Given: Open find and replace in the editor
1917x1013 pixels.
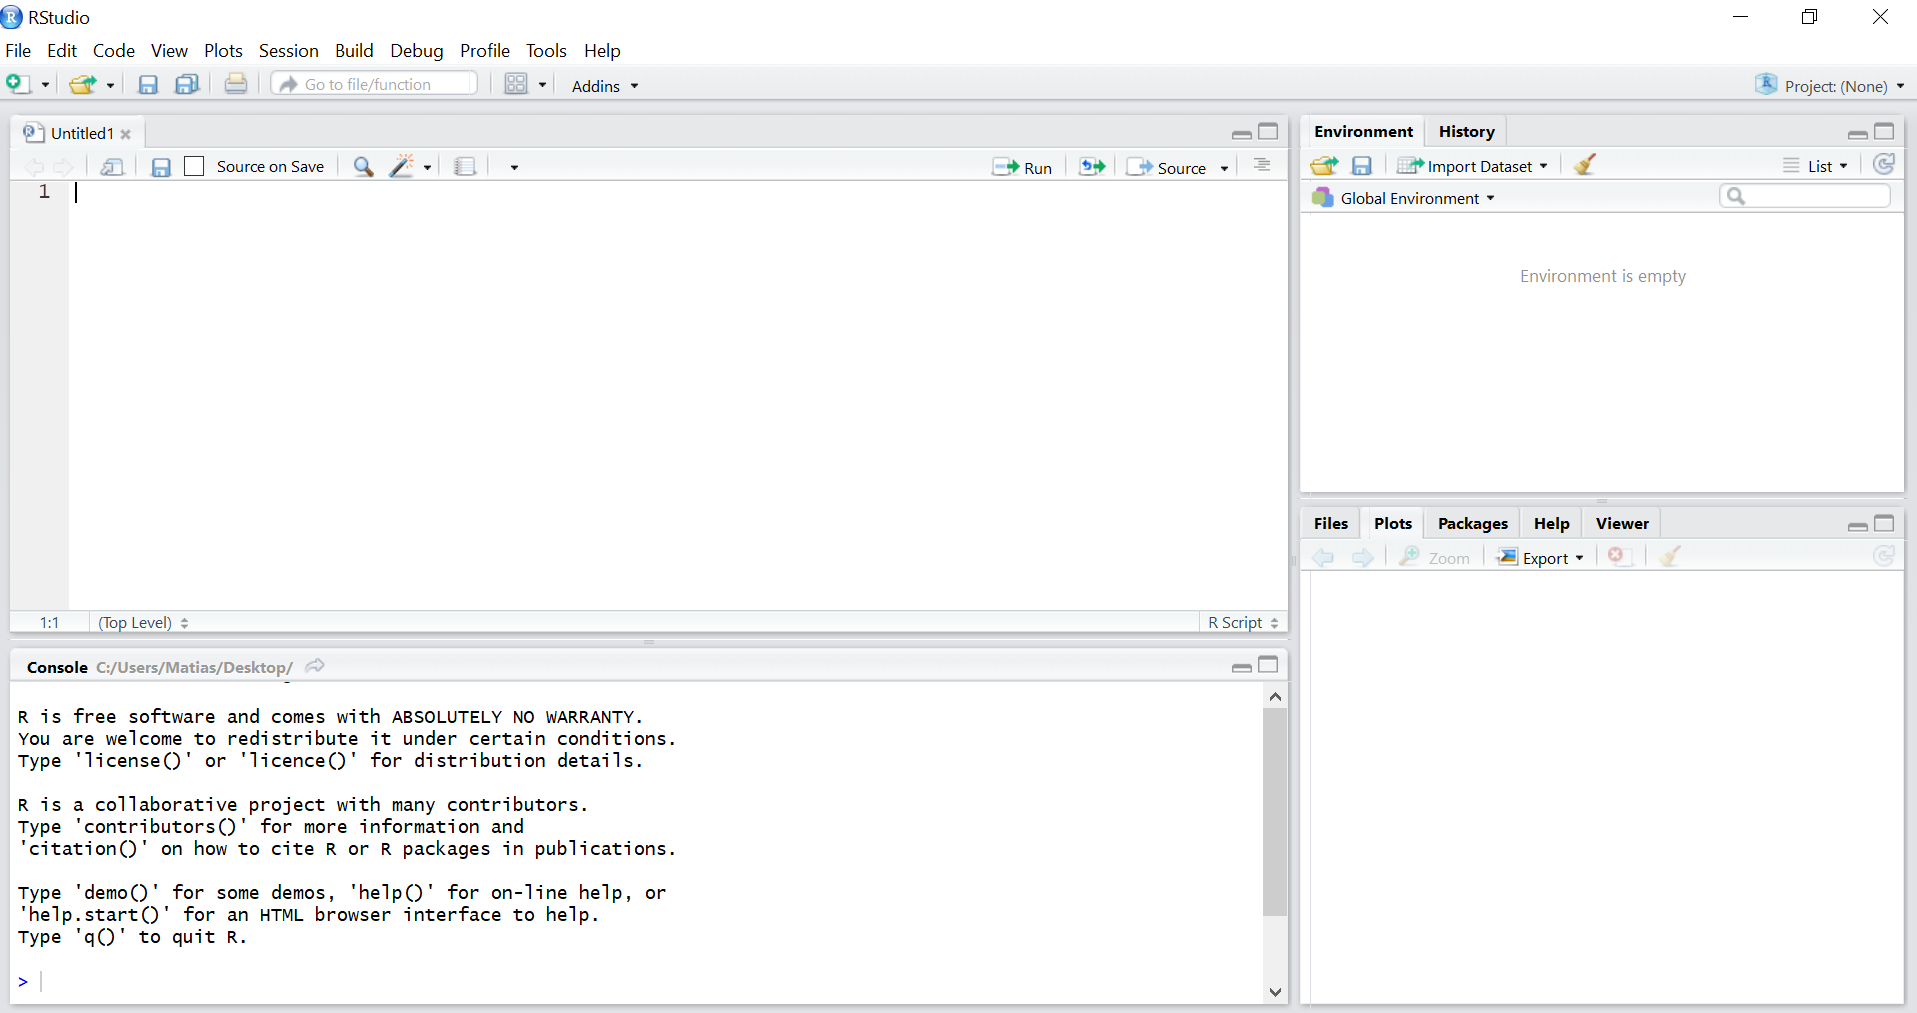Looking at the screenshot, I should pos(362,166).
